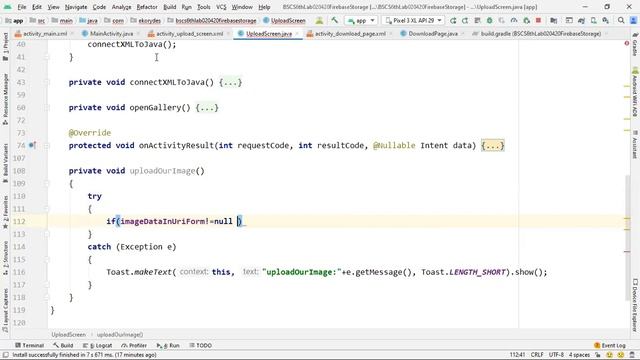
Task: Switch to MainActivity.java tab
Action: coord(107,33)
